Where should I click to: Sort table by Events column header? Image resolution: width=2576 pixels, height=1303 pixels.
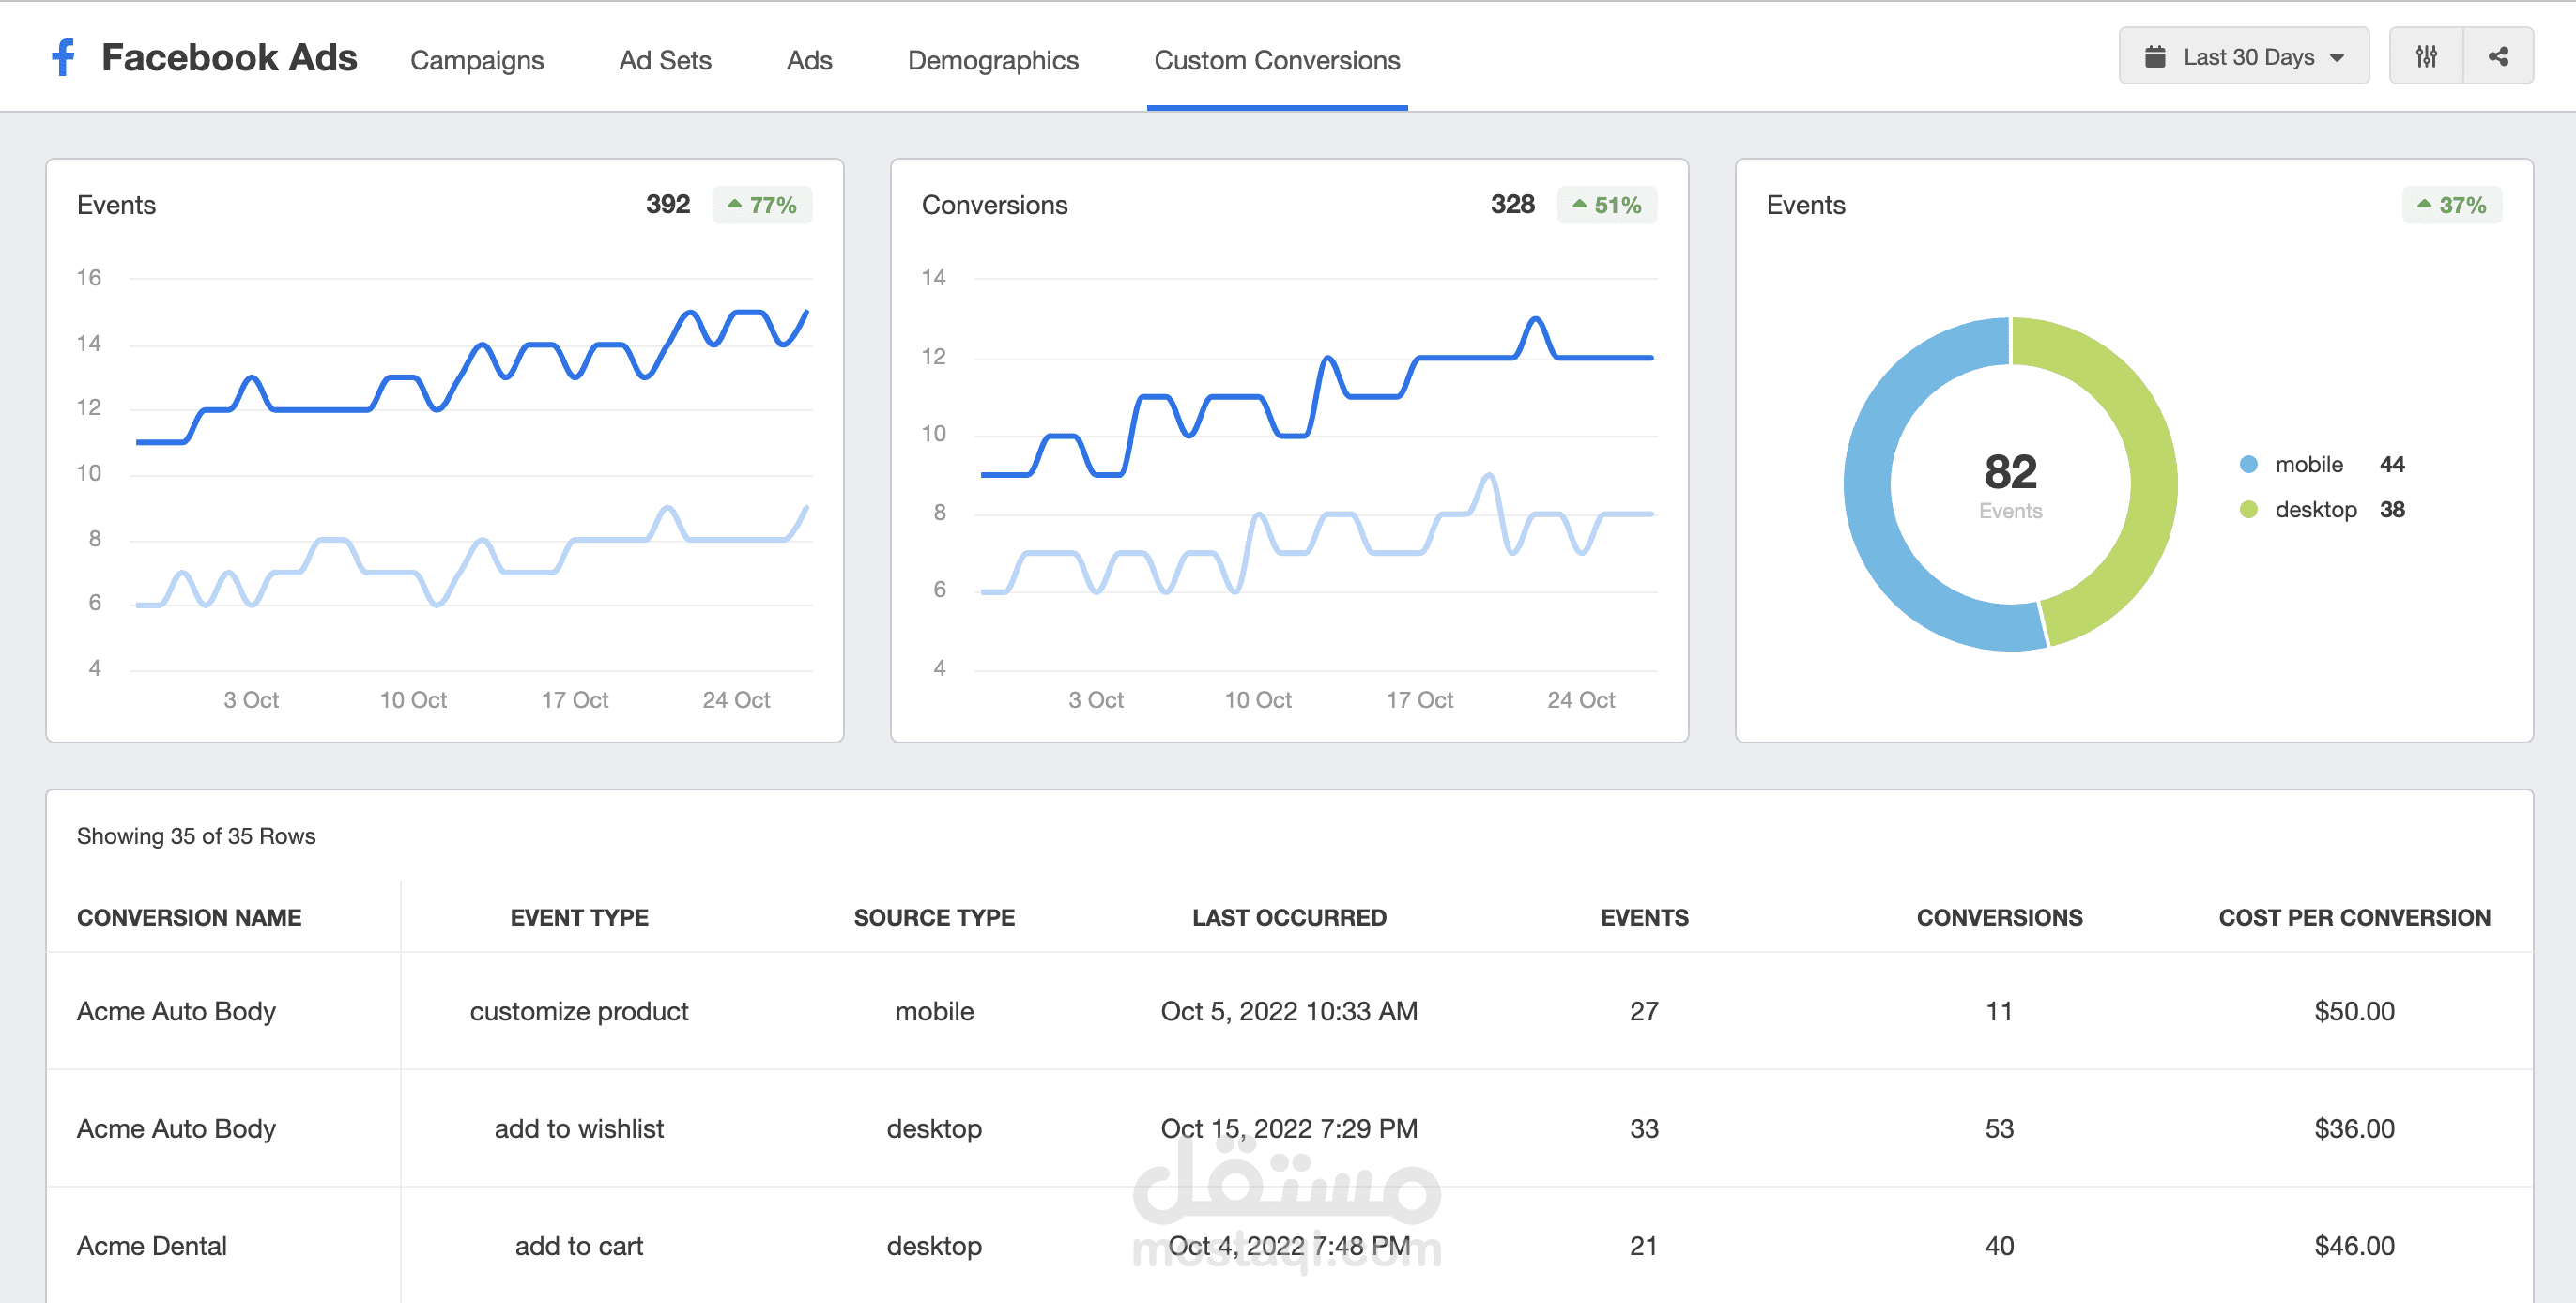coord(1643,917)
